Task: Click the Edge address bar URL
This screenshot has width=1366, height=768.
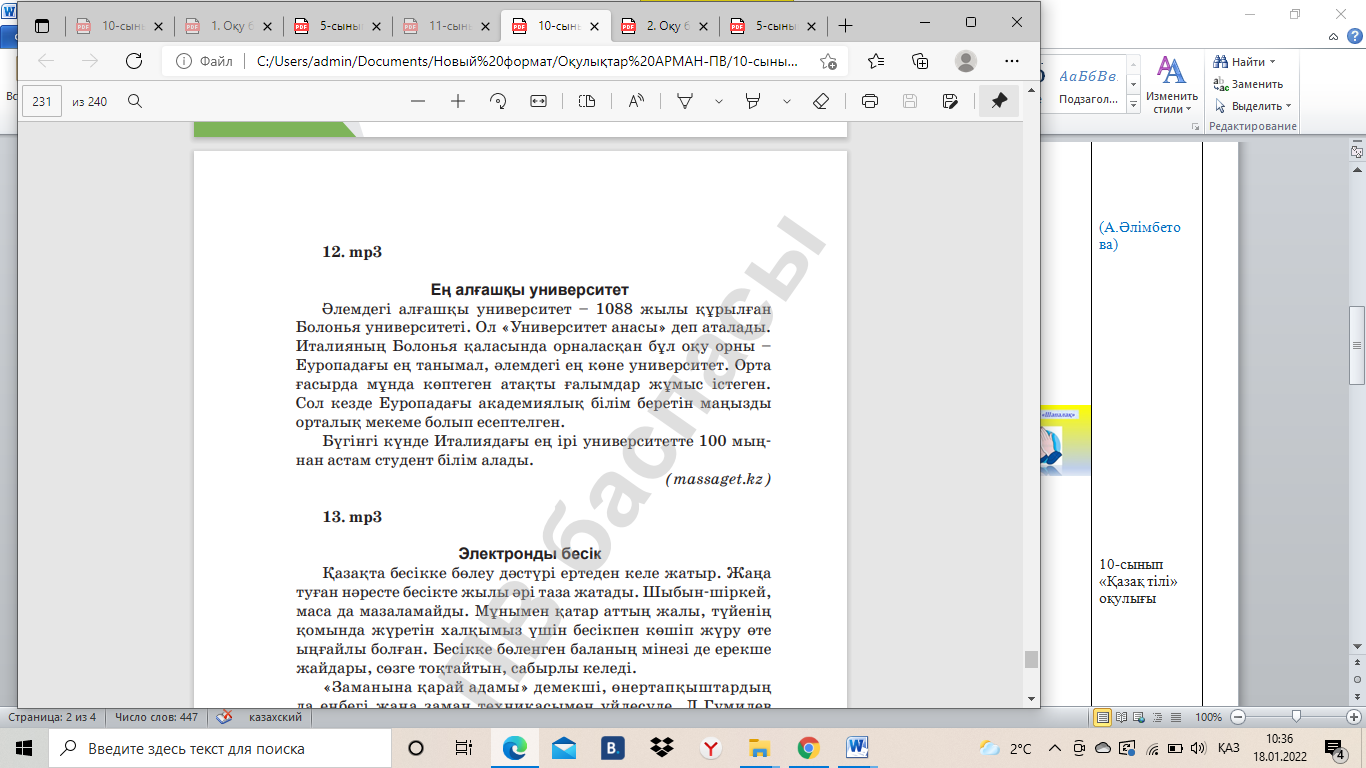Action: pos(527,61)
